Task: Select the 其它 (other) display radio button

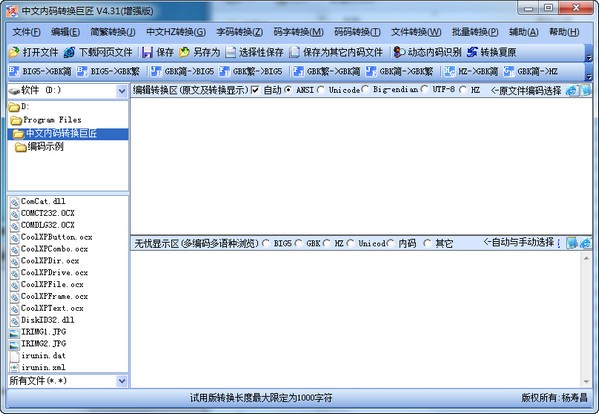Action: tap(427, 243)
